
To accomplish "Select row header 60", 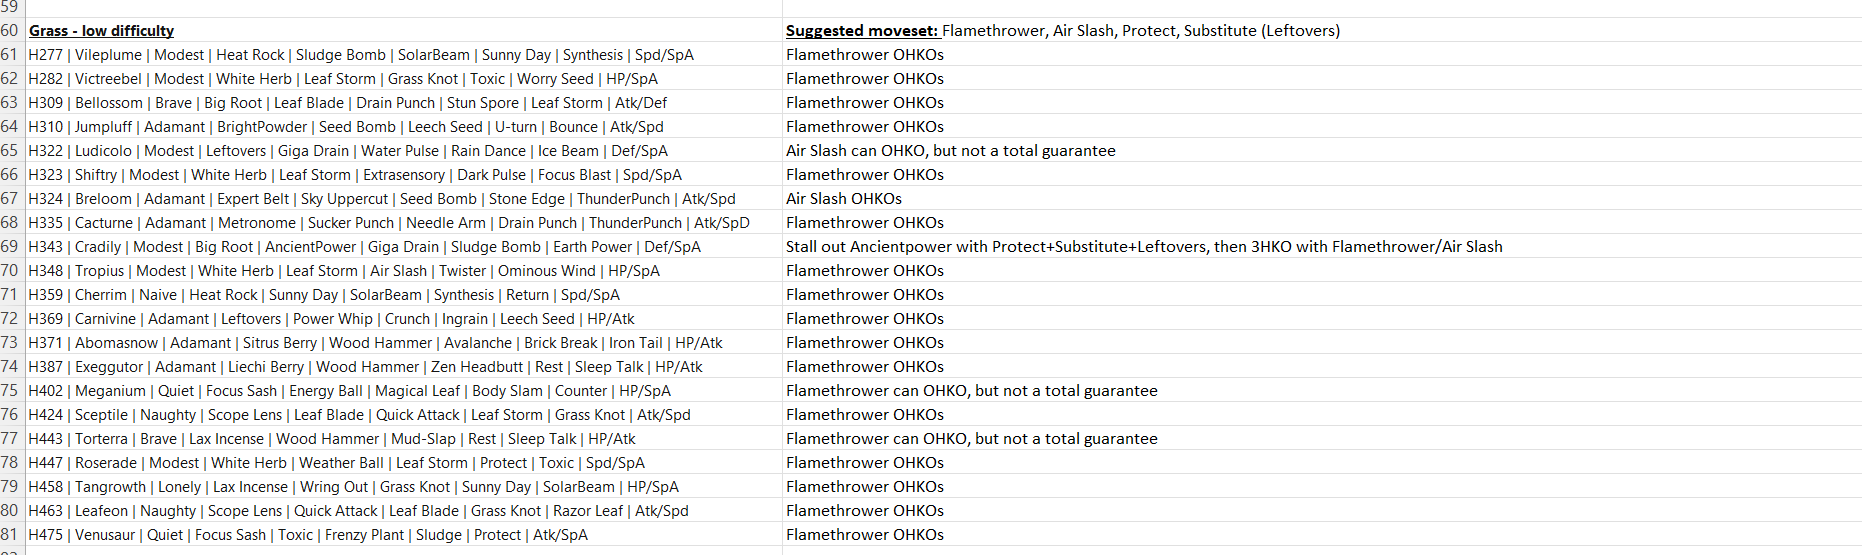I will pyautogui.click(x=12, y=31).
